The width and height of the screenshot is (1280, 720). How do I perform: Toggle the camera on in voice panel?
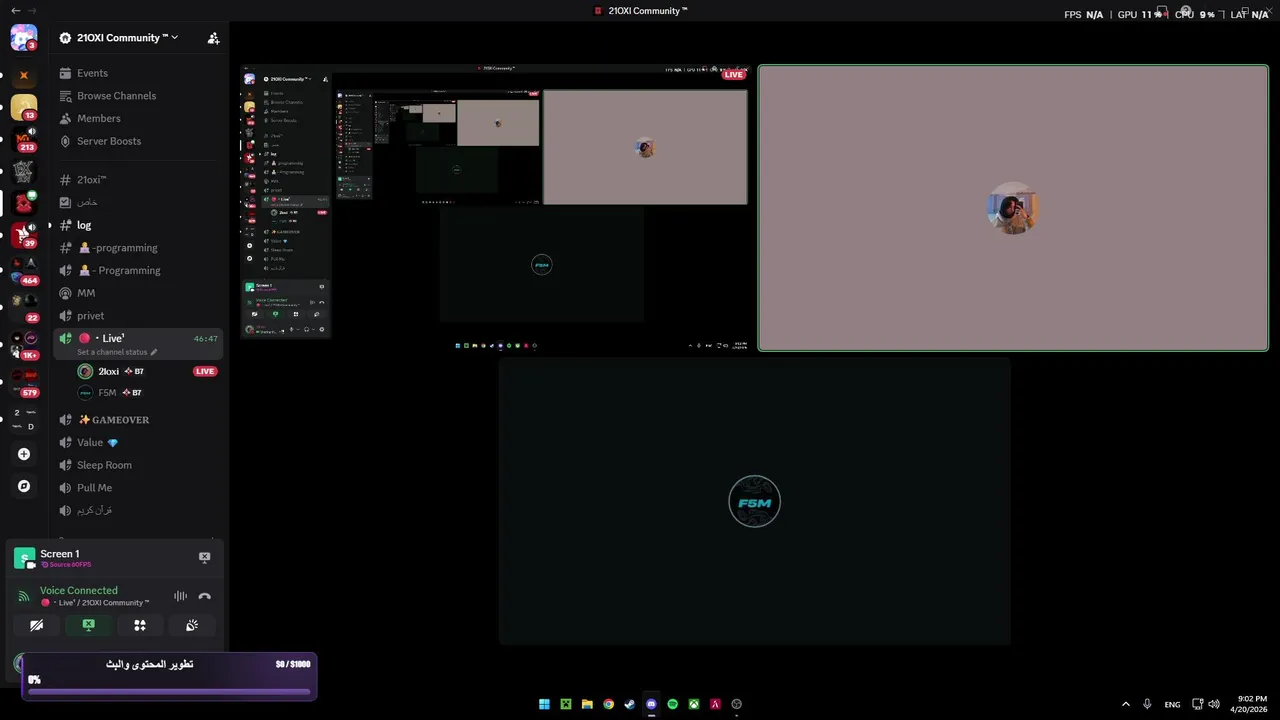click(37, 625)
